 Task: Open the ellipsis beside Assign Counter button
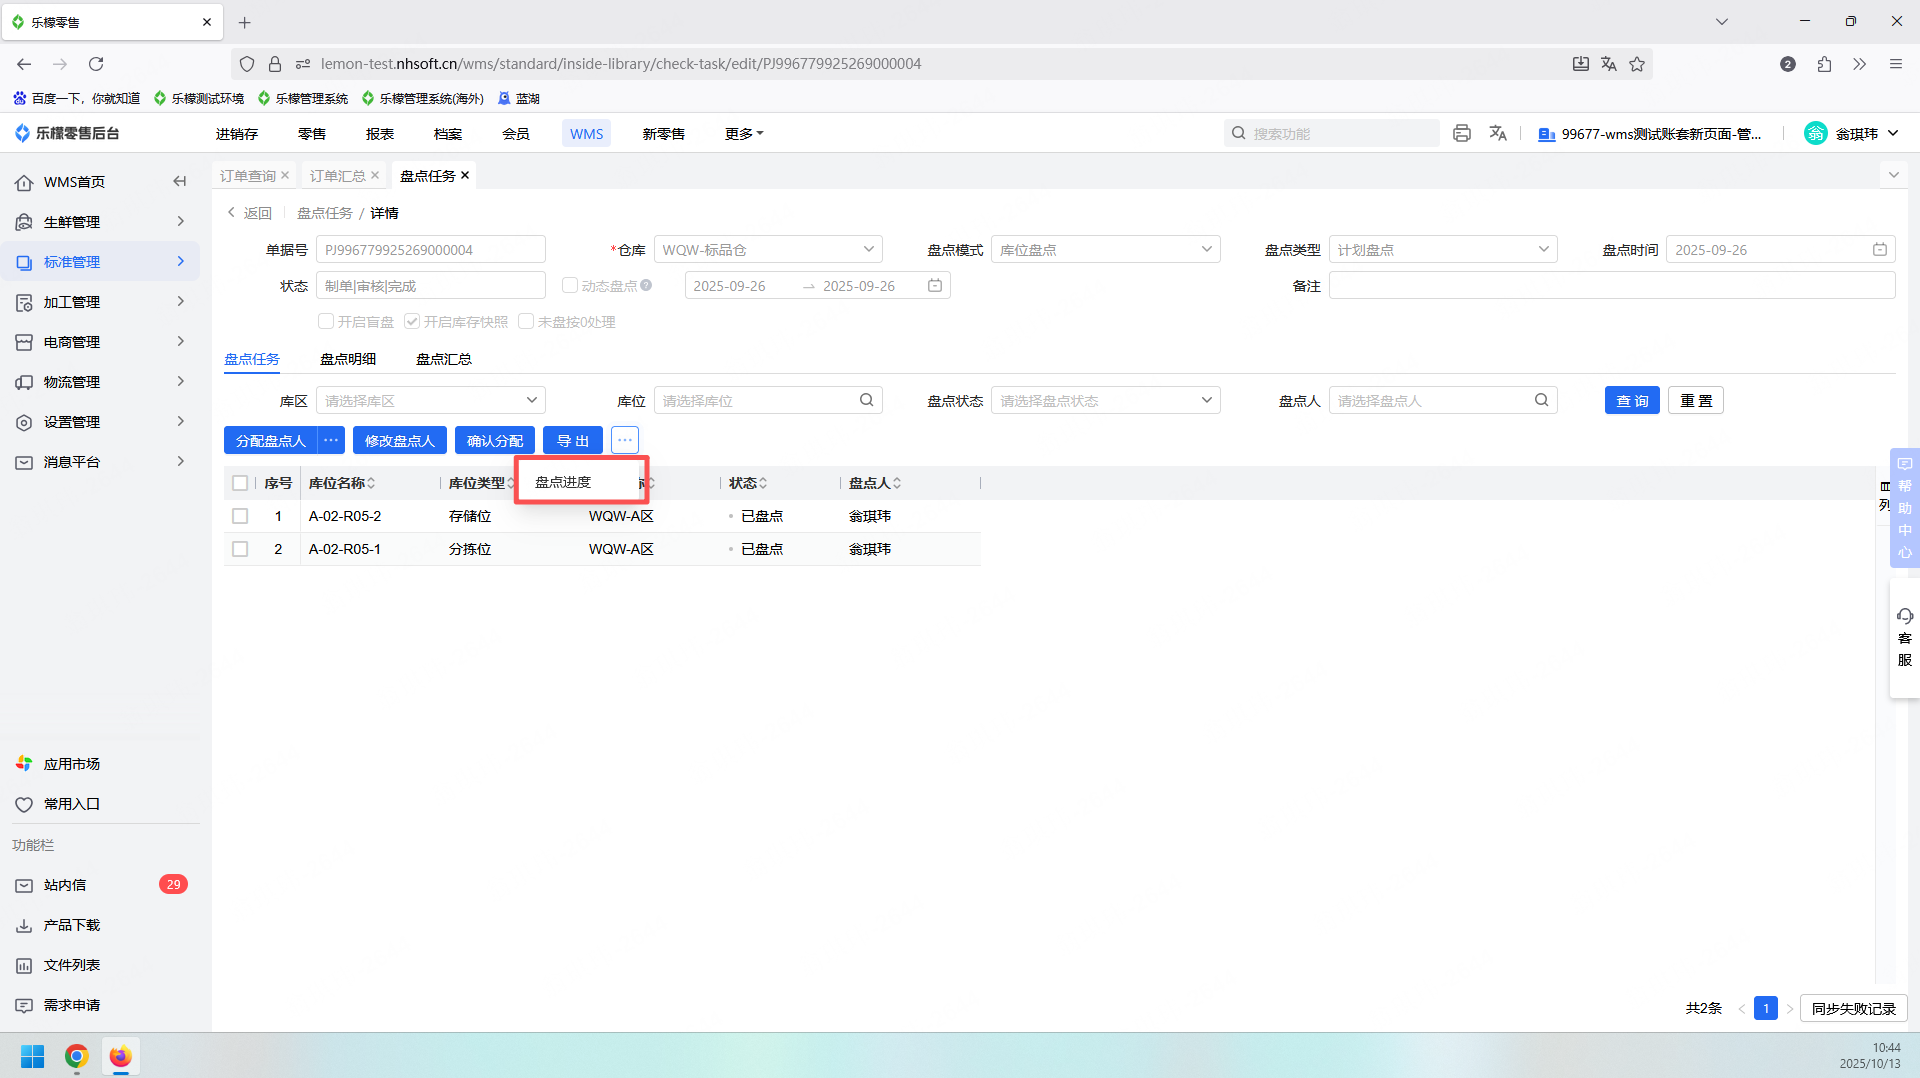[331, 440]
